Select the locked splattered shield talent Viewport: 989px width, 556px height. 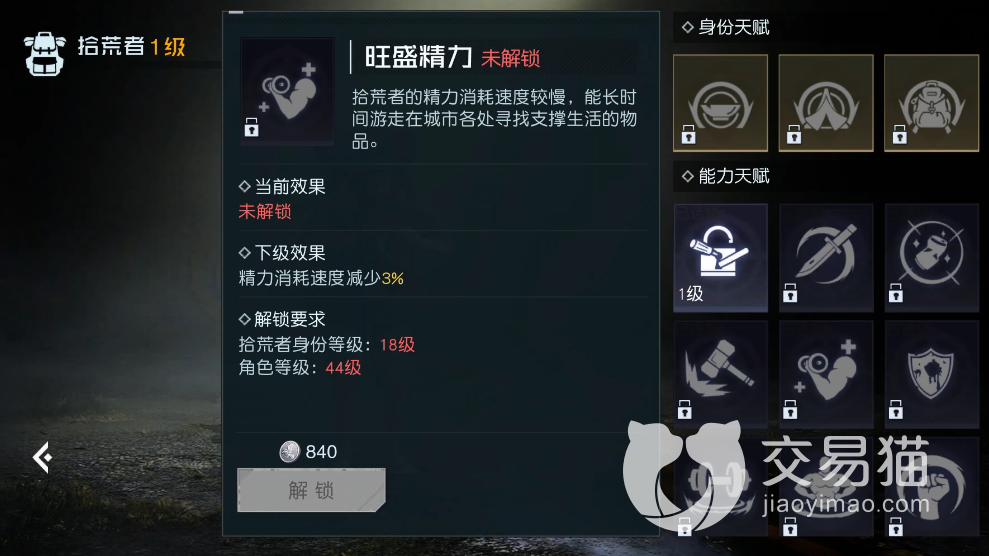pos(931,374)
